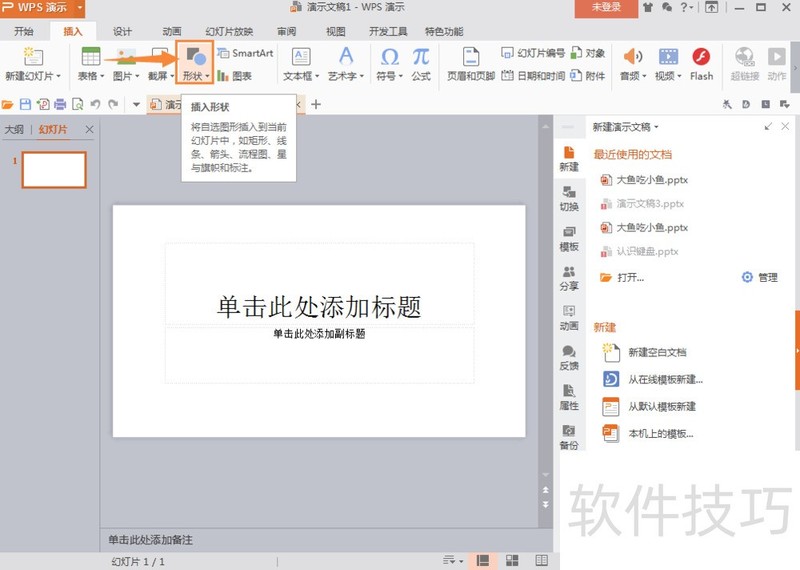Image resolution: width=800 pixels, height=570 pixels.
Task: Insert 幻灯片编号 slide number
Action: click(x=533, y=53)
